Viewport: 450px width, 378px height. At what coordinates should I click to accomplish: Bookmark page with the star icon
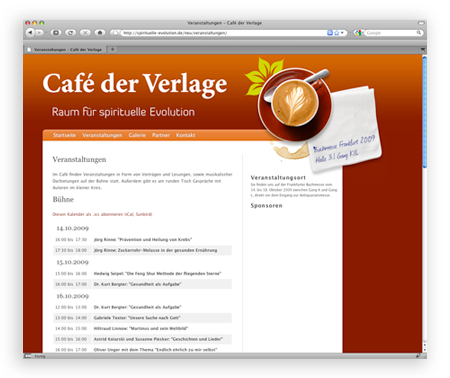tap(336, 33)
